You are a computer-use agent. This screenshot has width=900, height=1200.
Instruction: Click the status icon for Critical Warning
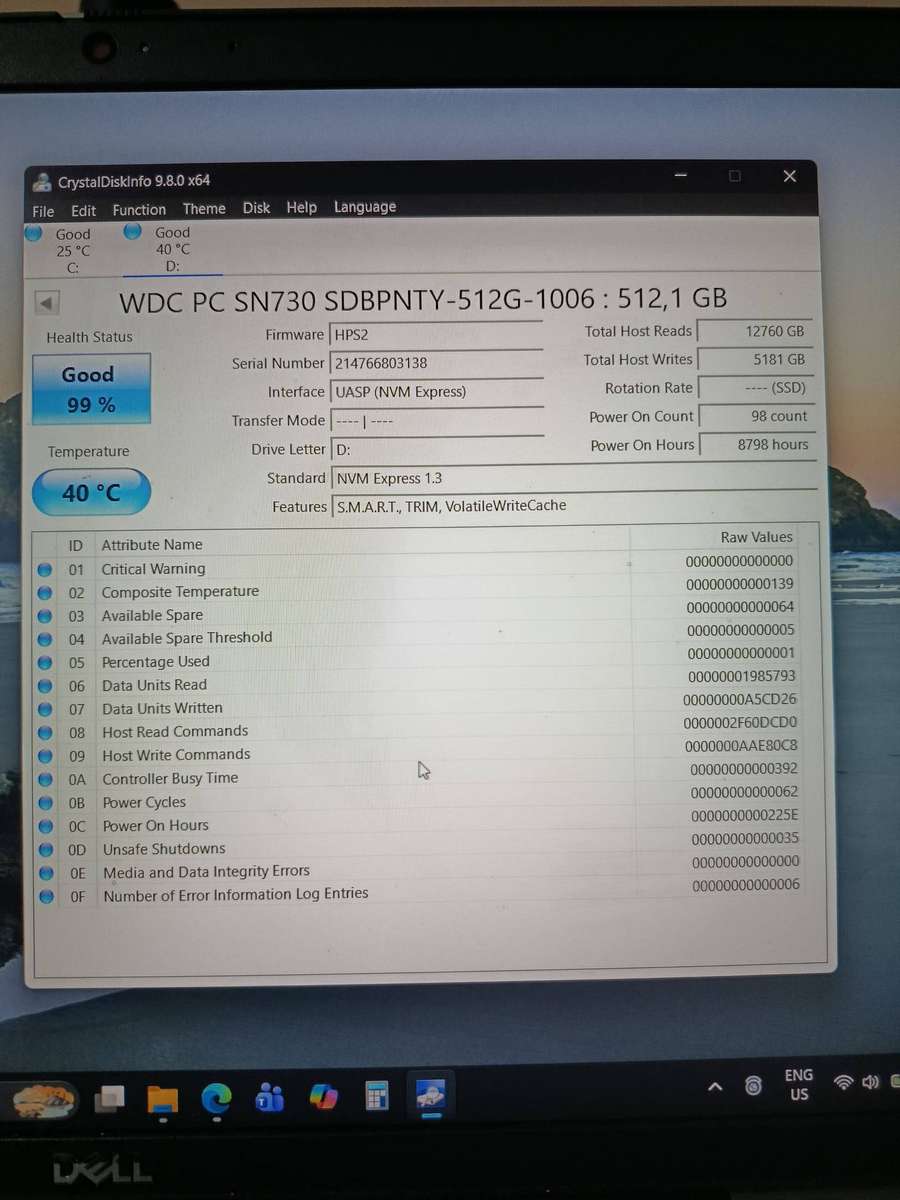pyautogui.click(x=44, y=570)
